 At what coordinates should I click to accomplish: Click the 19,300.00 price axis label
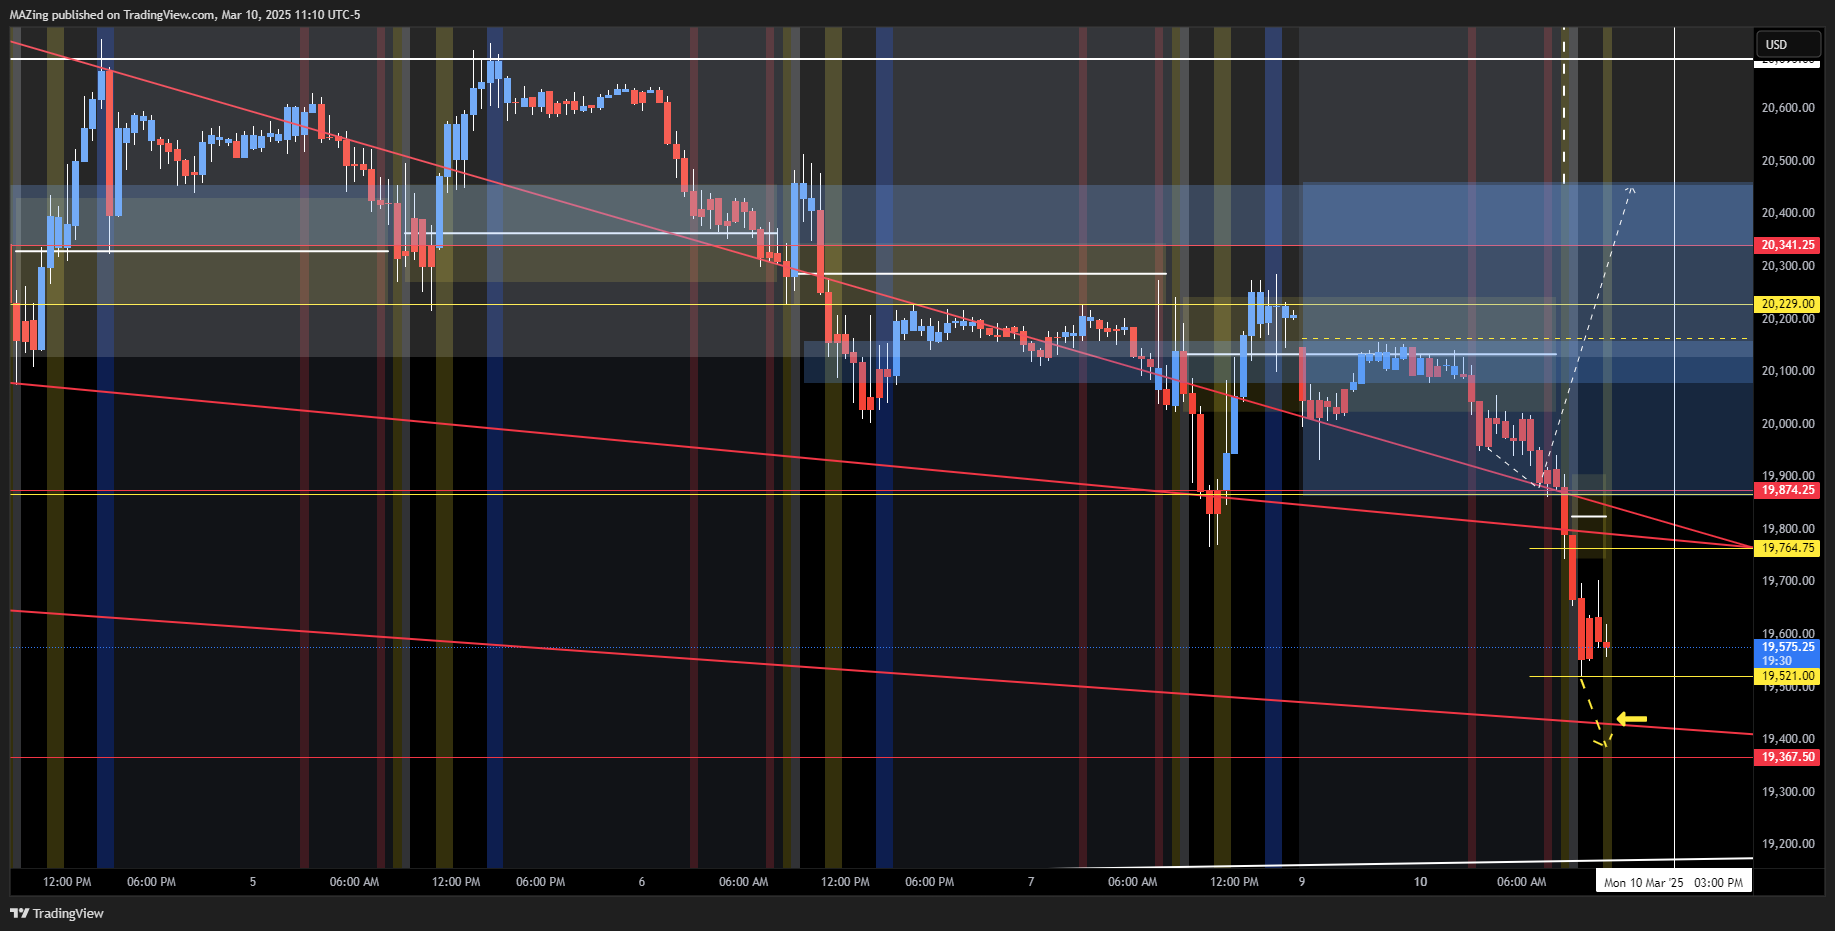[1788, 792]
